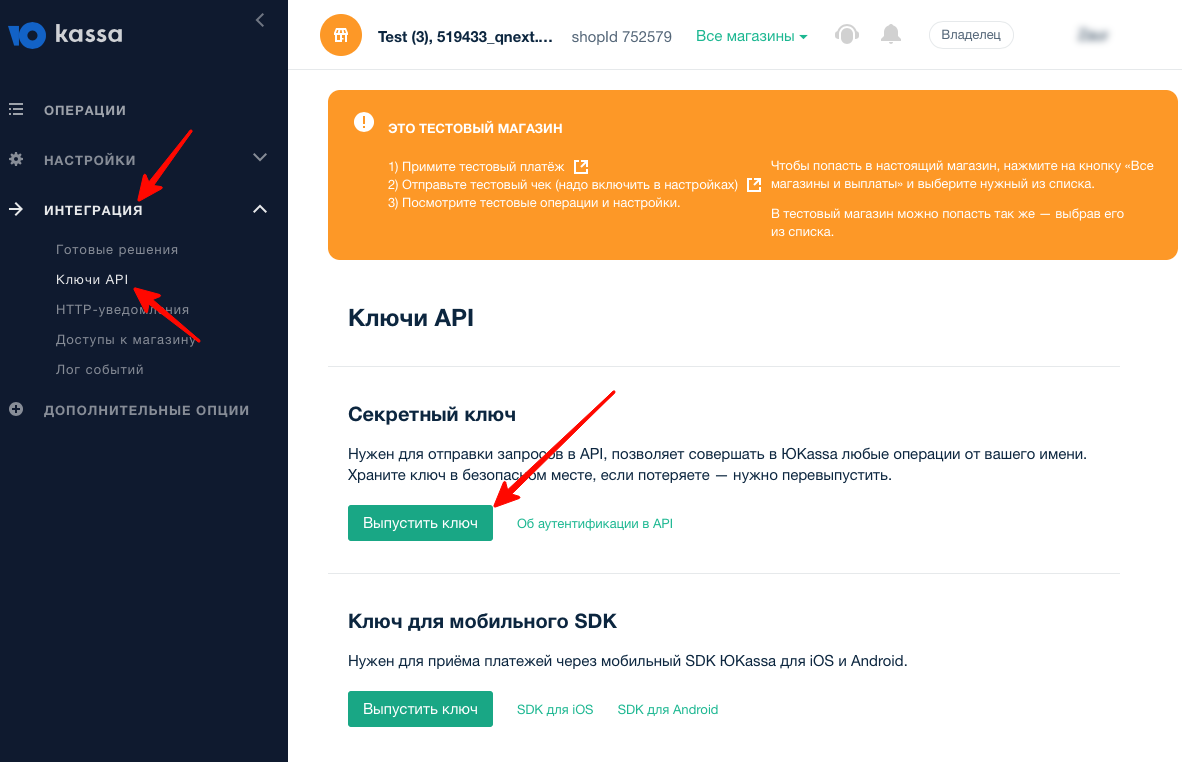Viewport: 1182px width, 762px height.
Task: Issue the secret key with Выпустить ключ
Action: click(420, 523)
